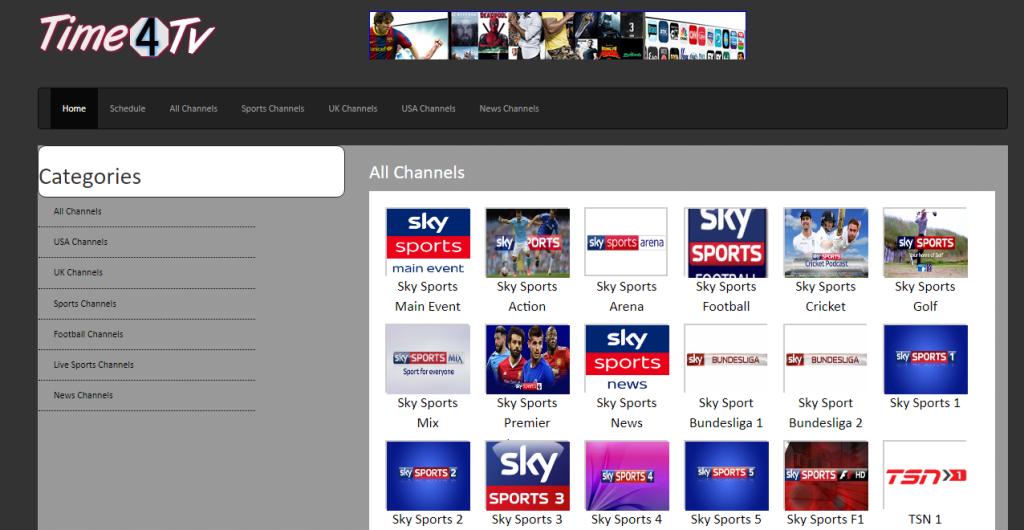
Task: Open Sky Sports Arena channel logo
Action: (x=626, y=242)
